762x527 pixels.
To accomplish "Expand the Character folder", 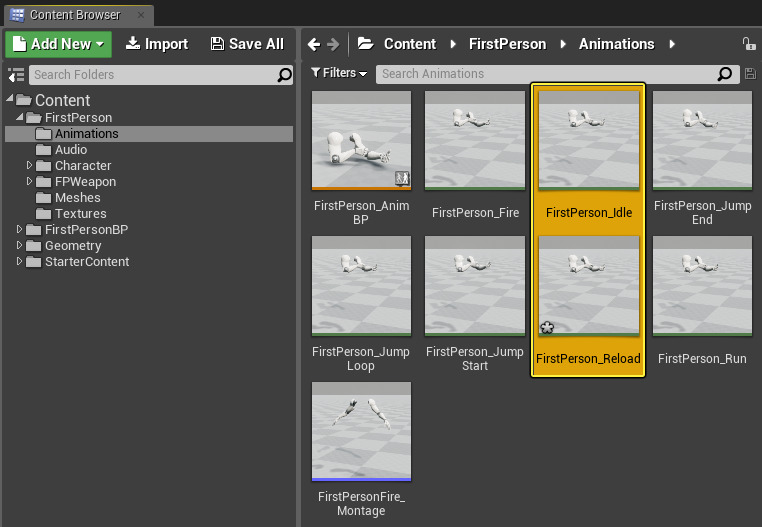I will [30, 166].
